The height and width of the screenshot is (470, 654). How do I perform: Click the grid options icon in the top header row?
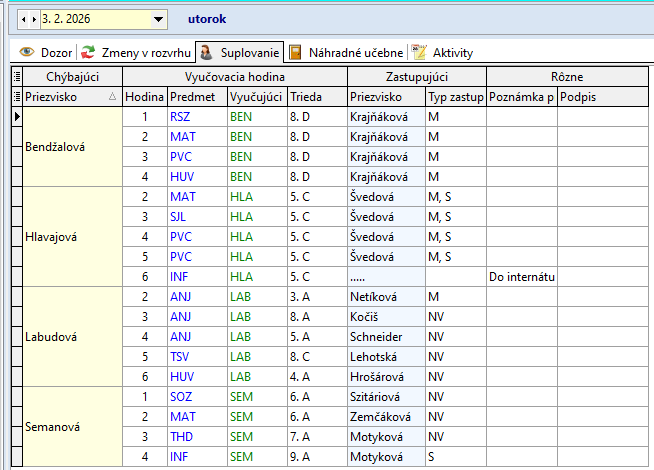point(16,76)
